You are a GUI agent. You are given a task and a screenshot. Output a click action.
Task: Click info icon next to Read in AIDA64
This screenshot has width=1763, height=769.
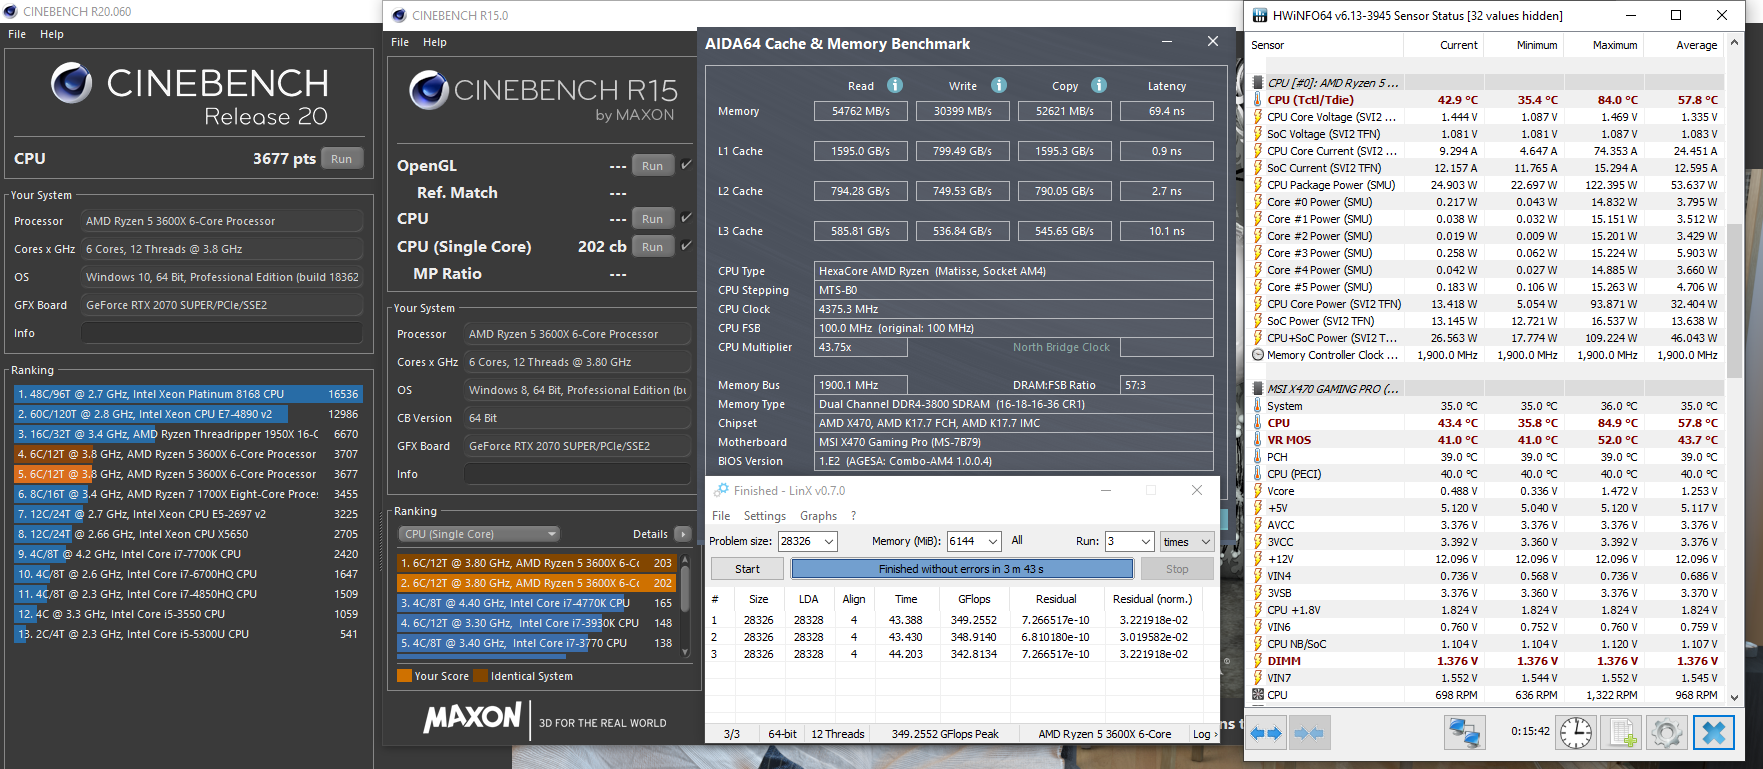tap(895, 85)
